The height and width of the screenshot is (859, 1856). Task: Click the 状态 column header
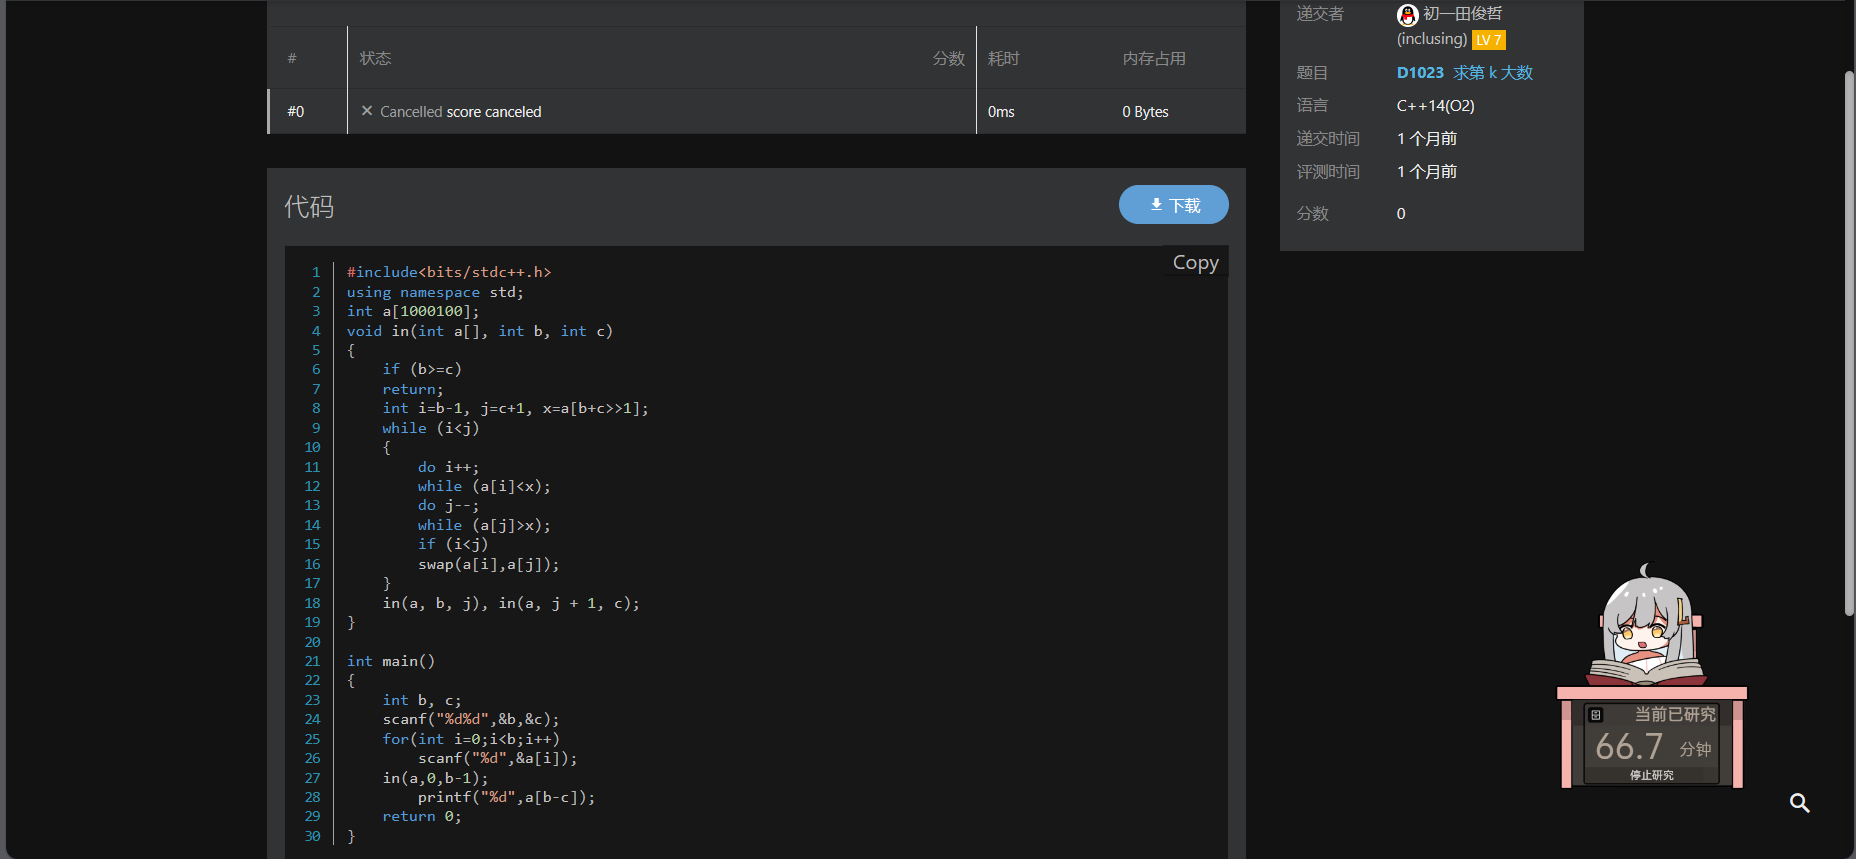(376, 59)
